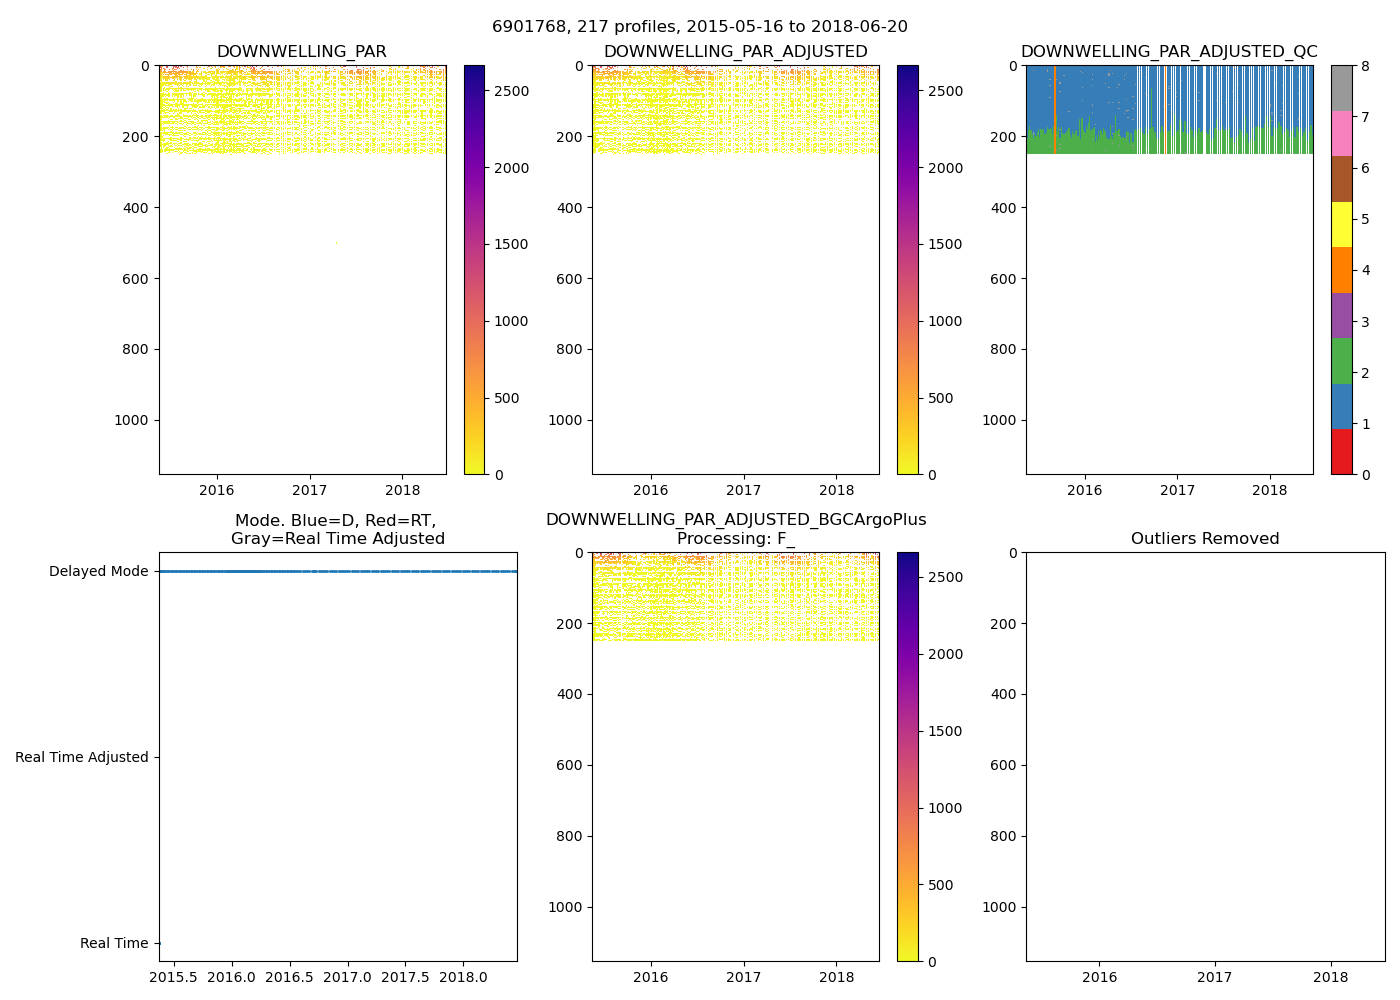Image resolution: width=1400 pixels, height=1000 pixels.
Task: Select the blue swatch in the QC colorbar
Action: click(x=1341, y=406)
